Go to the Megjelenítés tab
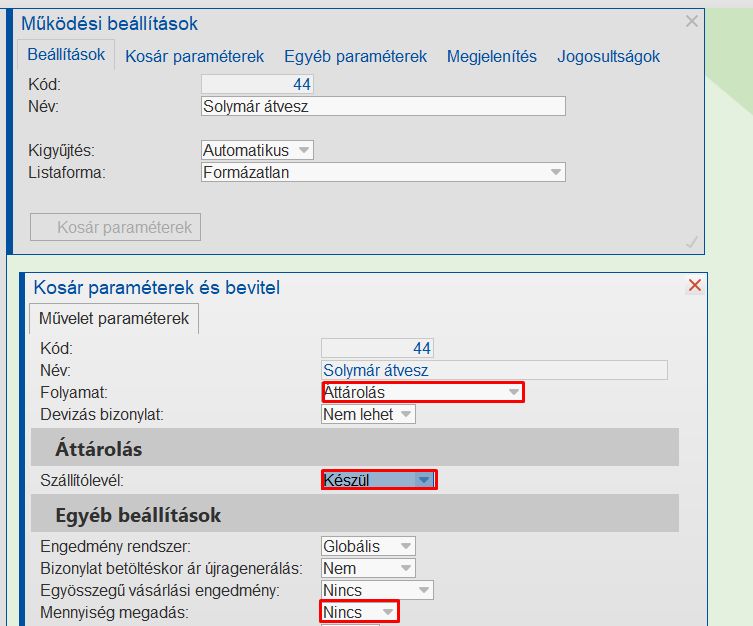This screenshot has width=753, height=626. click(492, 57)
